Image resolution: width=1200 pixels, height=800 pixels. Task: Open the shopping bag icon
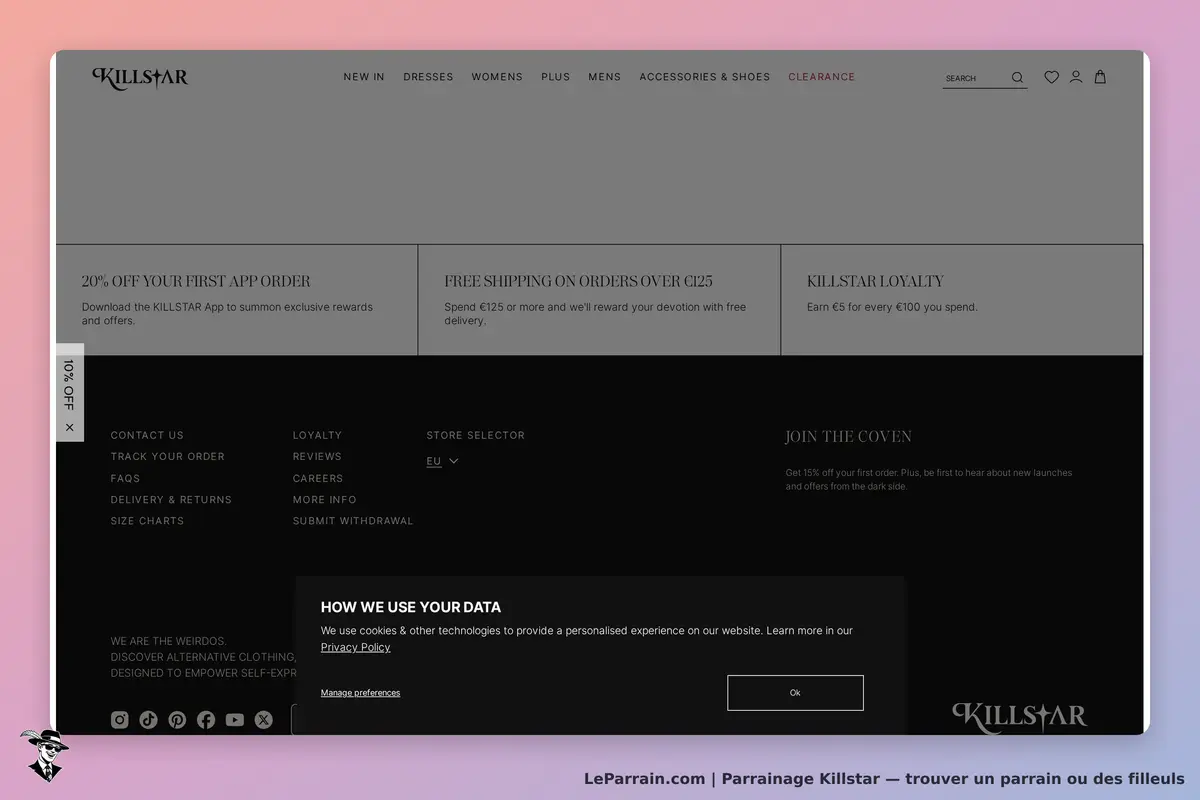1100,77
